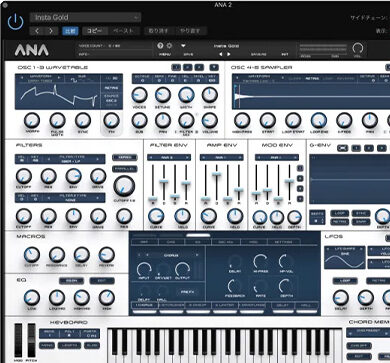390x363 pixels.
Task: Click bottom small button beside Mod Env sliders
Action: point(300,199)
